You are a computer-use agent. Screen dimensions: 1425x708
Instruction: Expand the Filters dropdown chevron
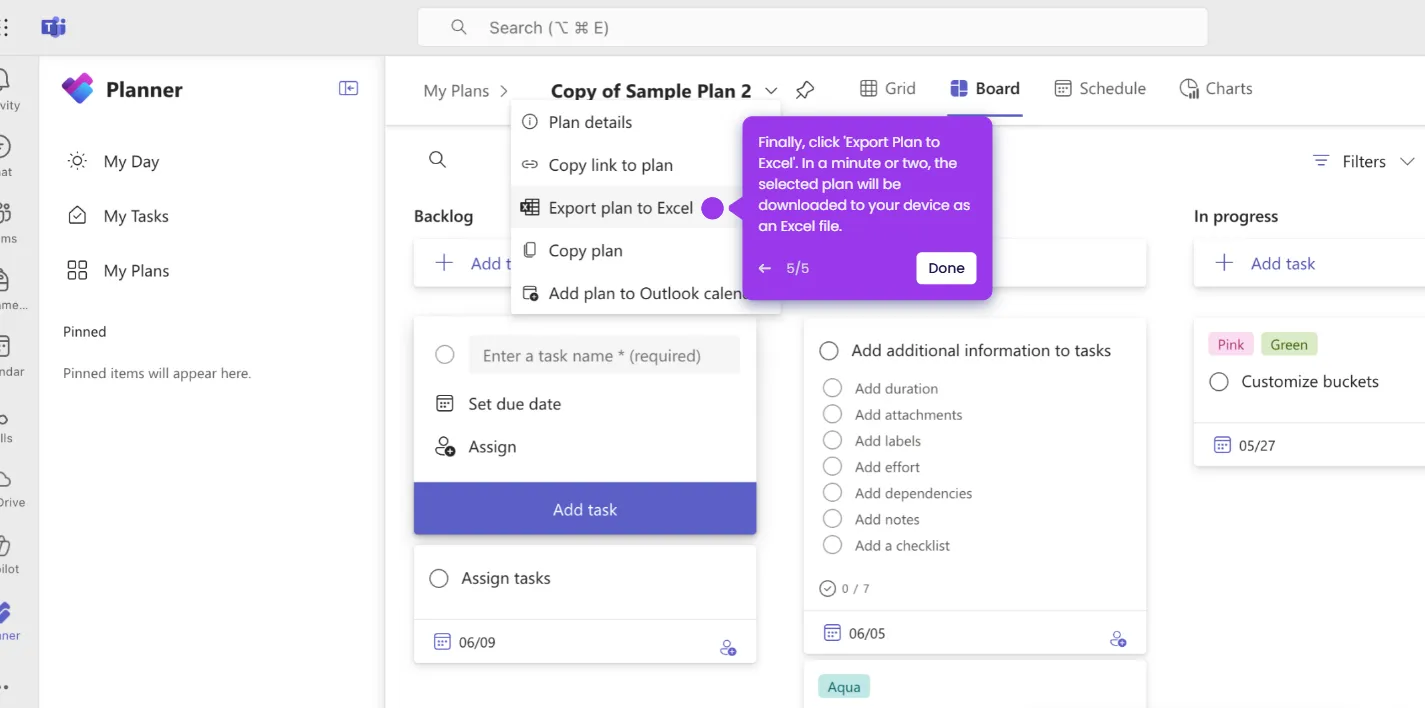coord(1407,161)
